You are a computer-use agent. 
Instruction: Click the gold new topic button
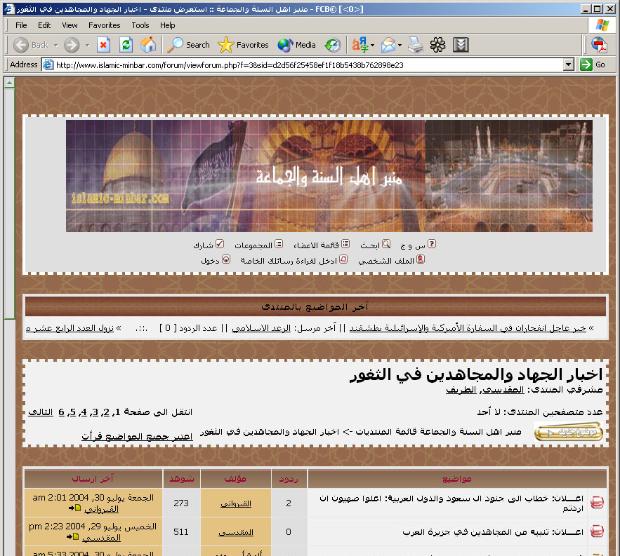click(568, 432)
